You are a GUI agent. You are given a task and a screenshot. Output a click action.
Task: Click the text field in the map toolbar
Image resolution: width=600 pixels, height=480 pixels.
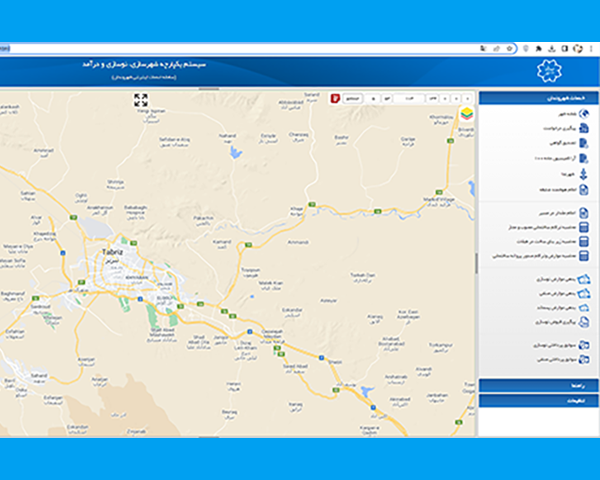tap(409, 99)
